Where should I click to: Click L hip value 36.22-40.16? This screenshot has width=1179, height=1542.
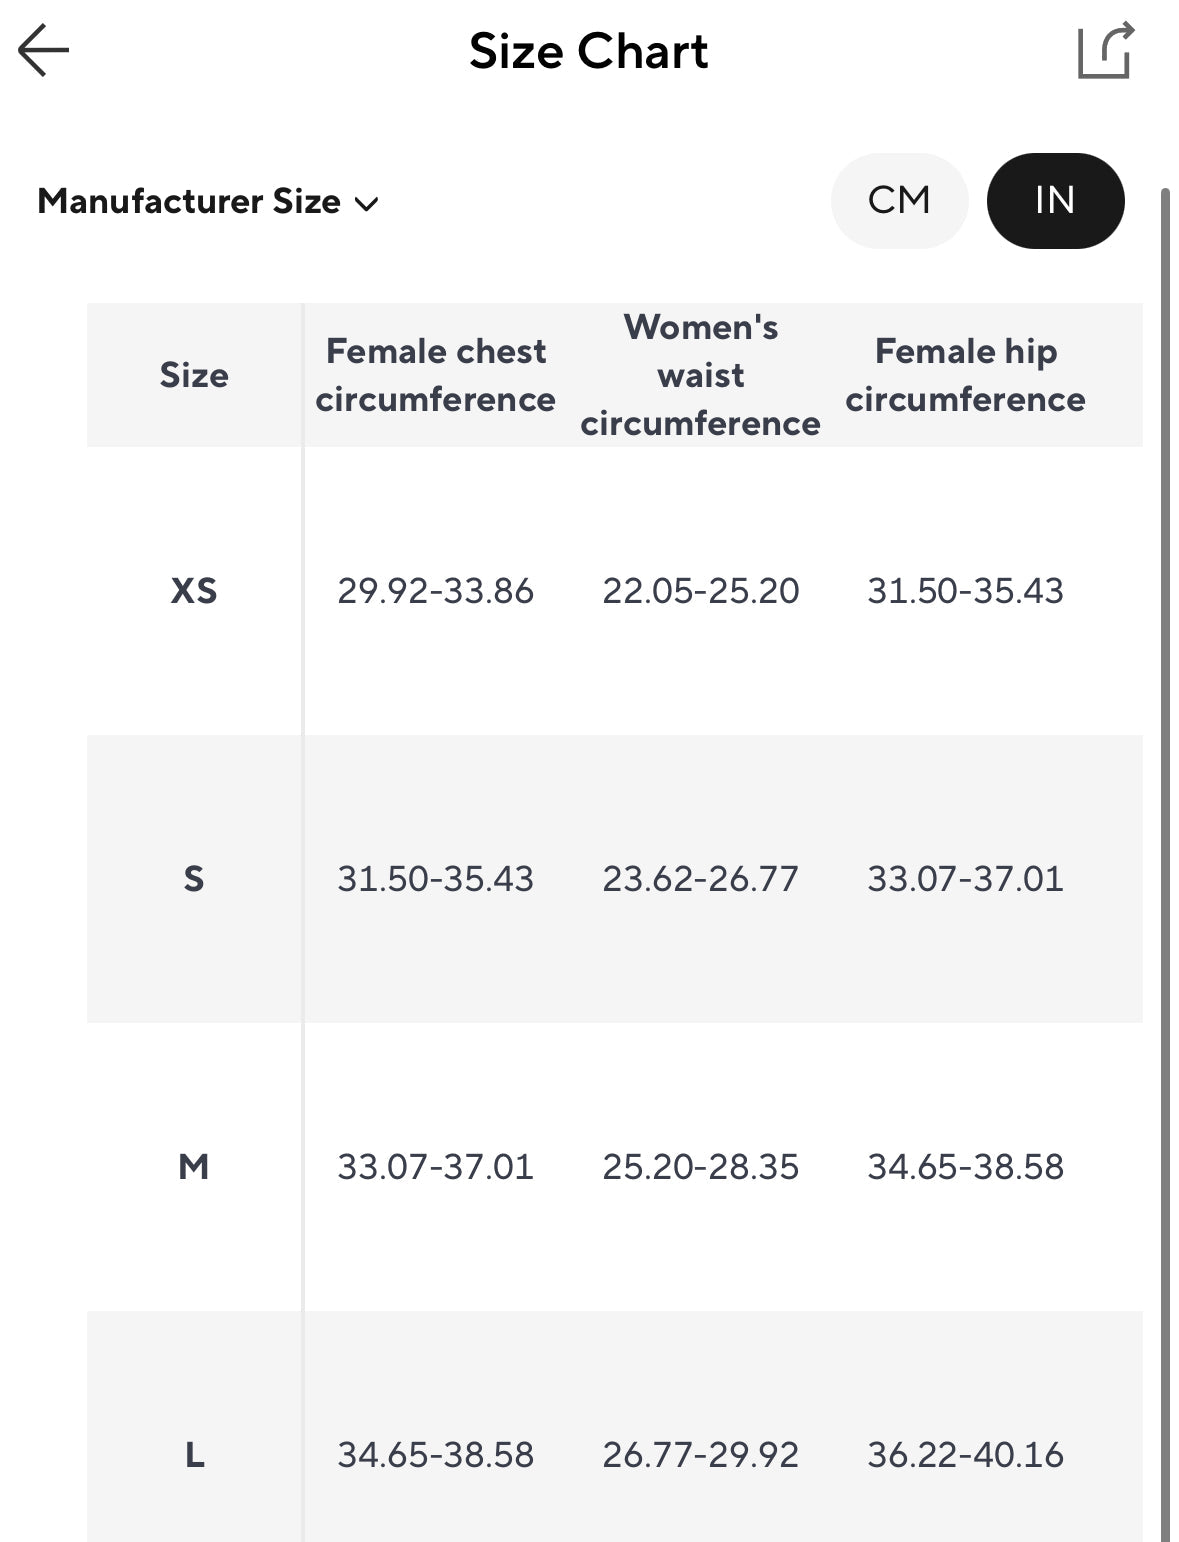pyautogui.click(x=965, y=1454)
